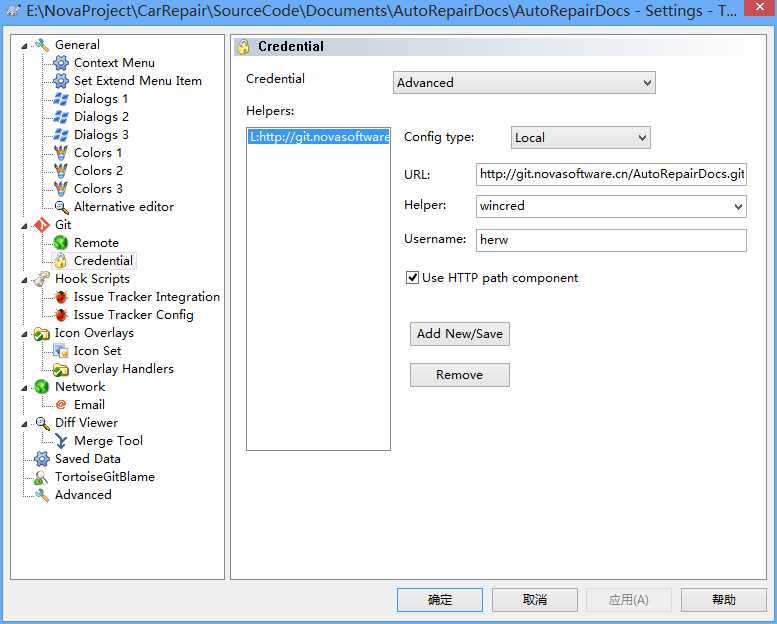Click the URL input field
This screenshot has height=624, width=777.
[611, 174]
